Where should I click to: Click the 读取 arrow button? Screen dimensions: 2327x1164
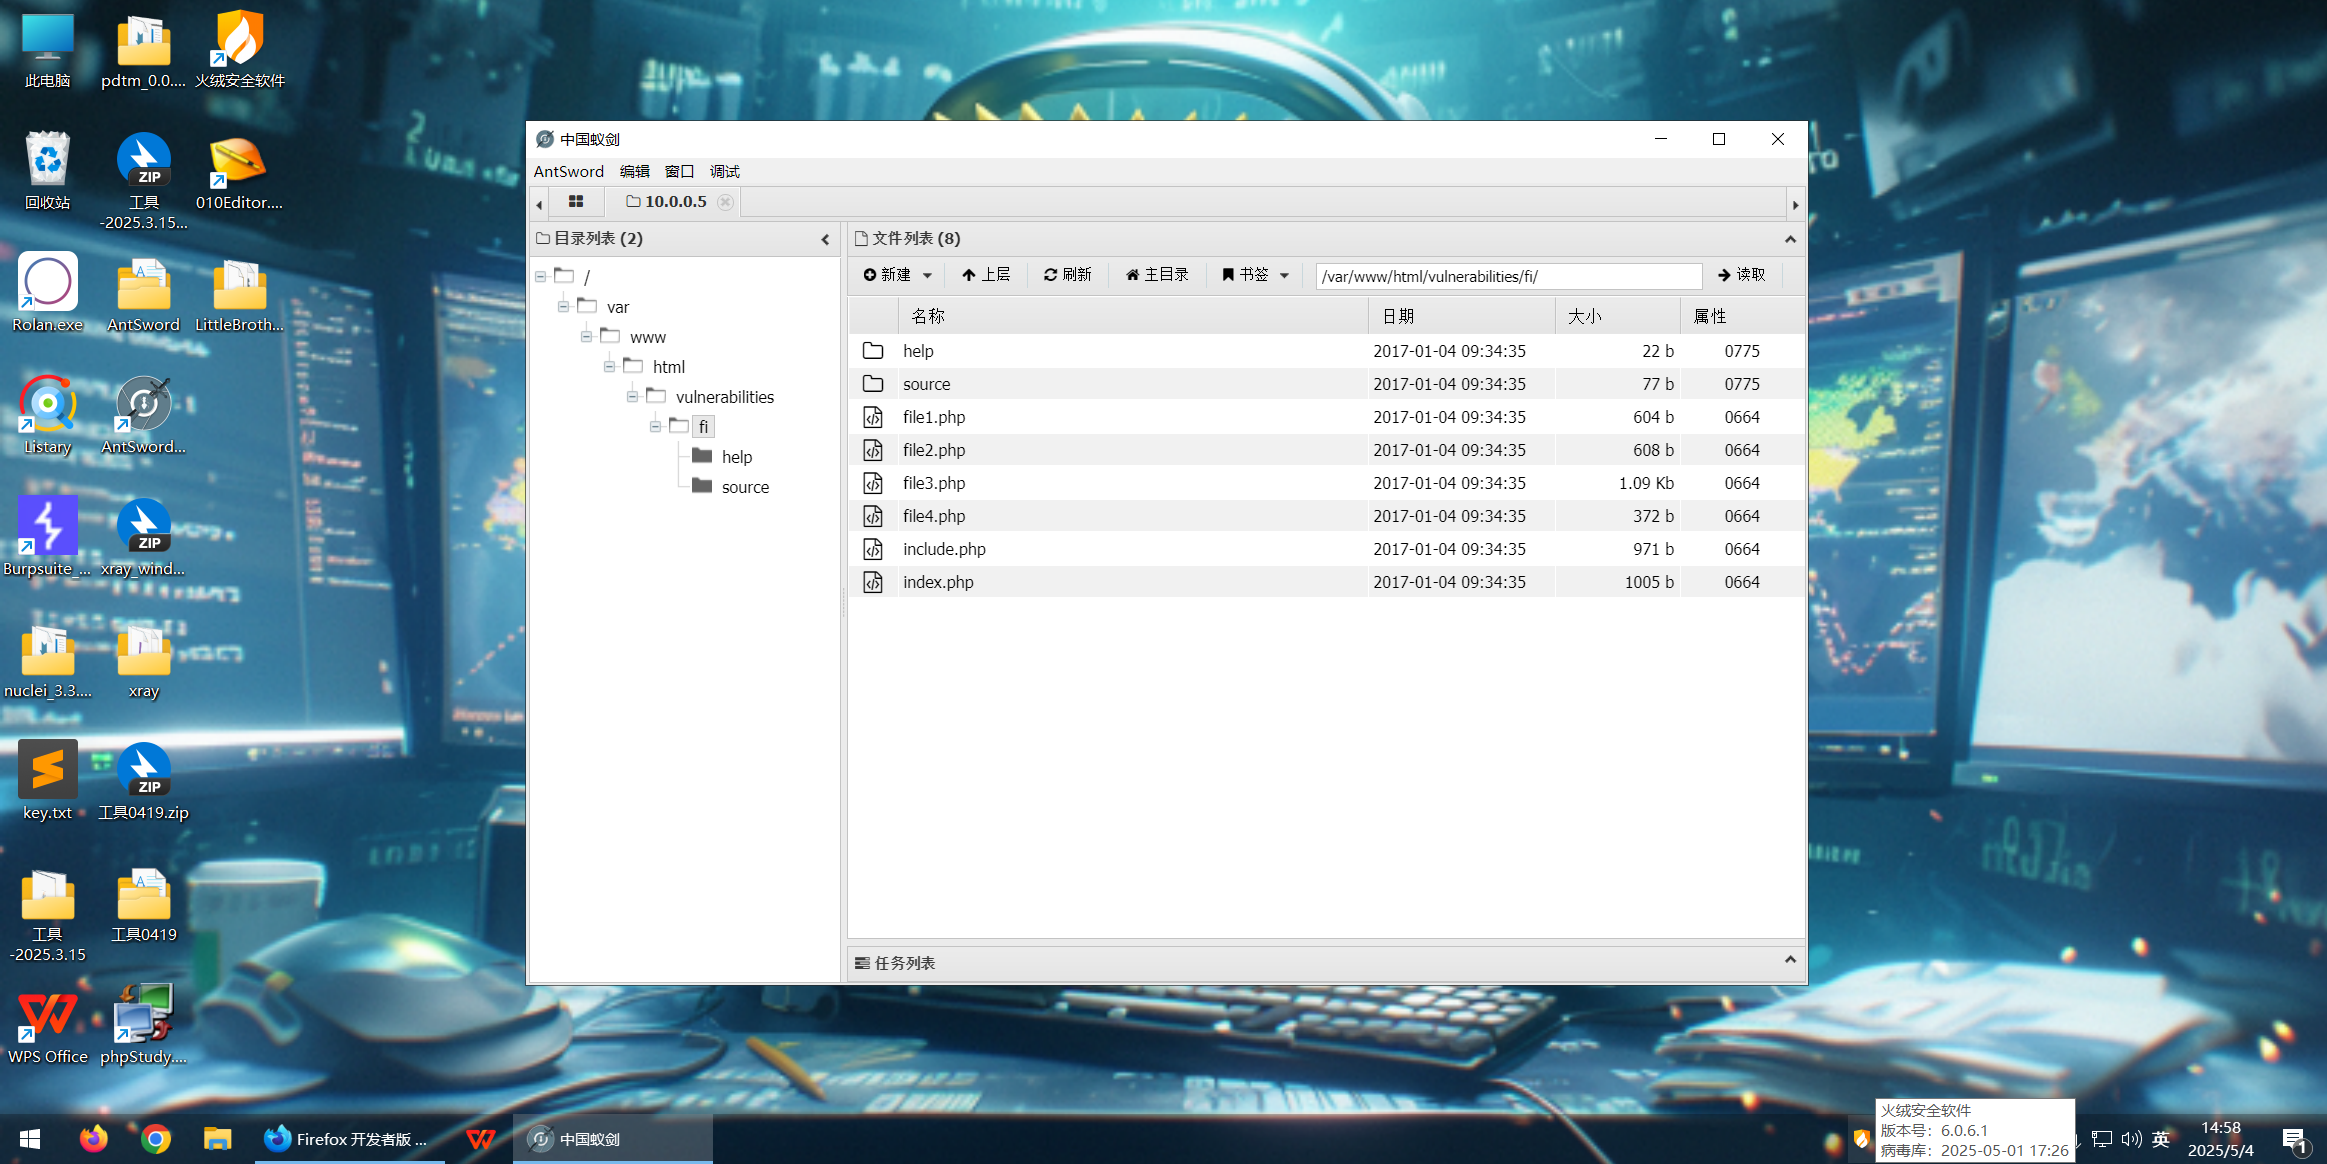1741,275
